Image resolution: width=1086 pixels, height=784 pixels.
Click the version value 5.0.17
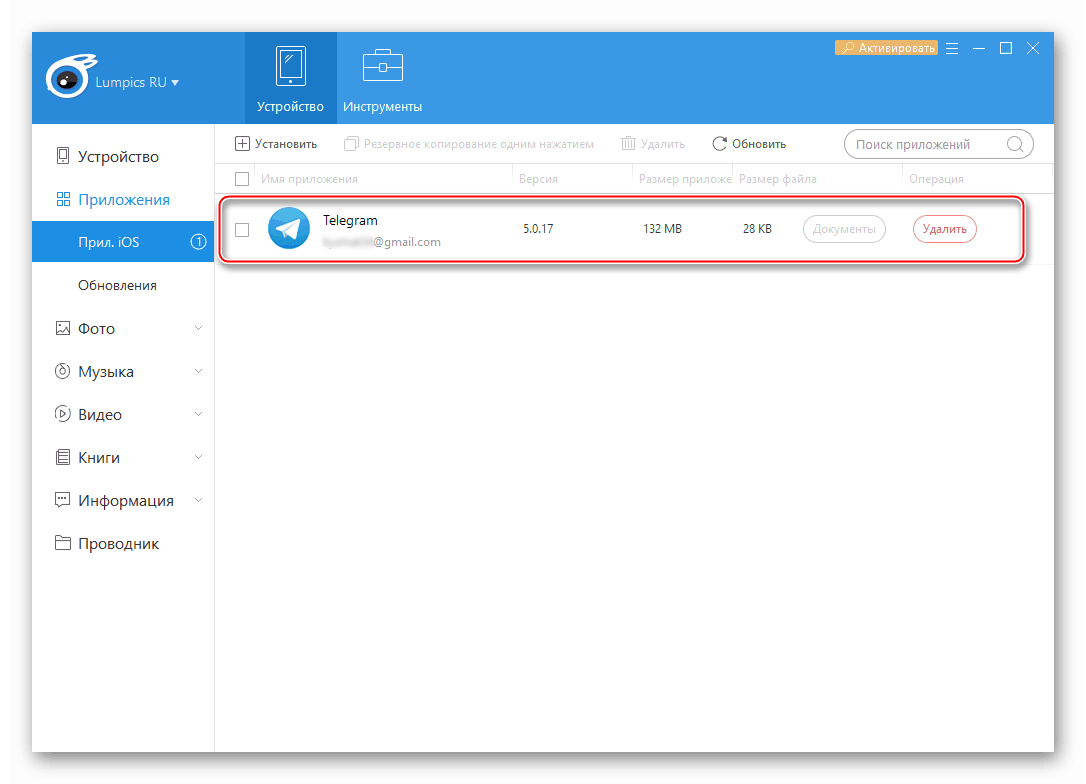(x=538, y=229)
